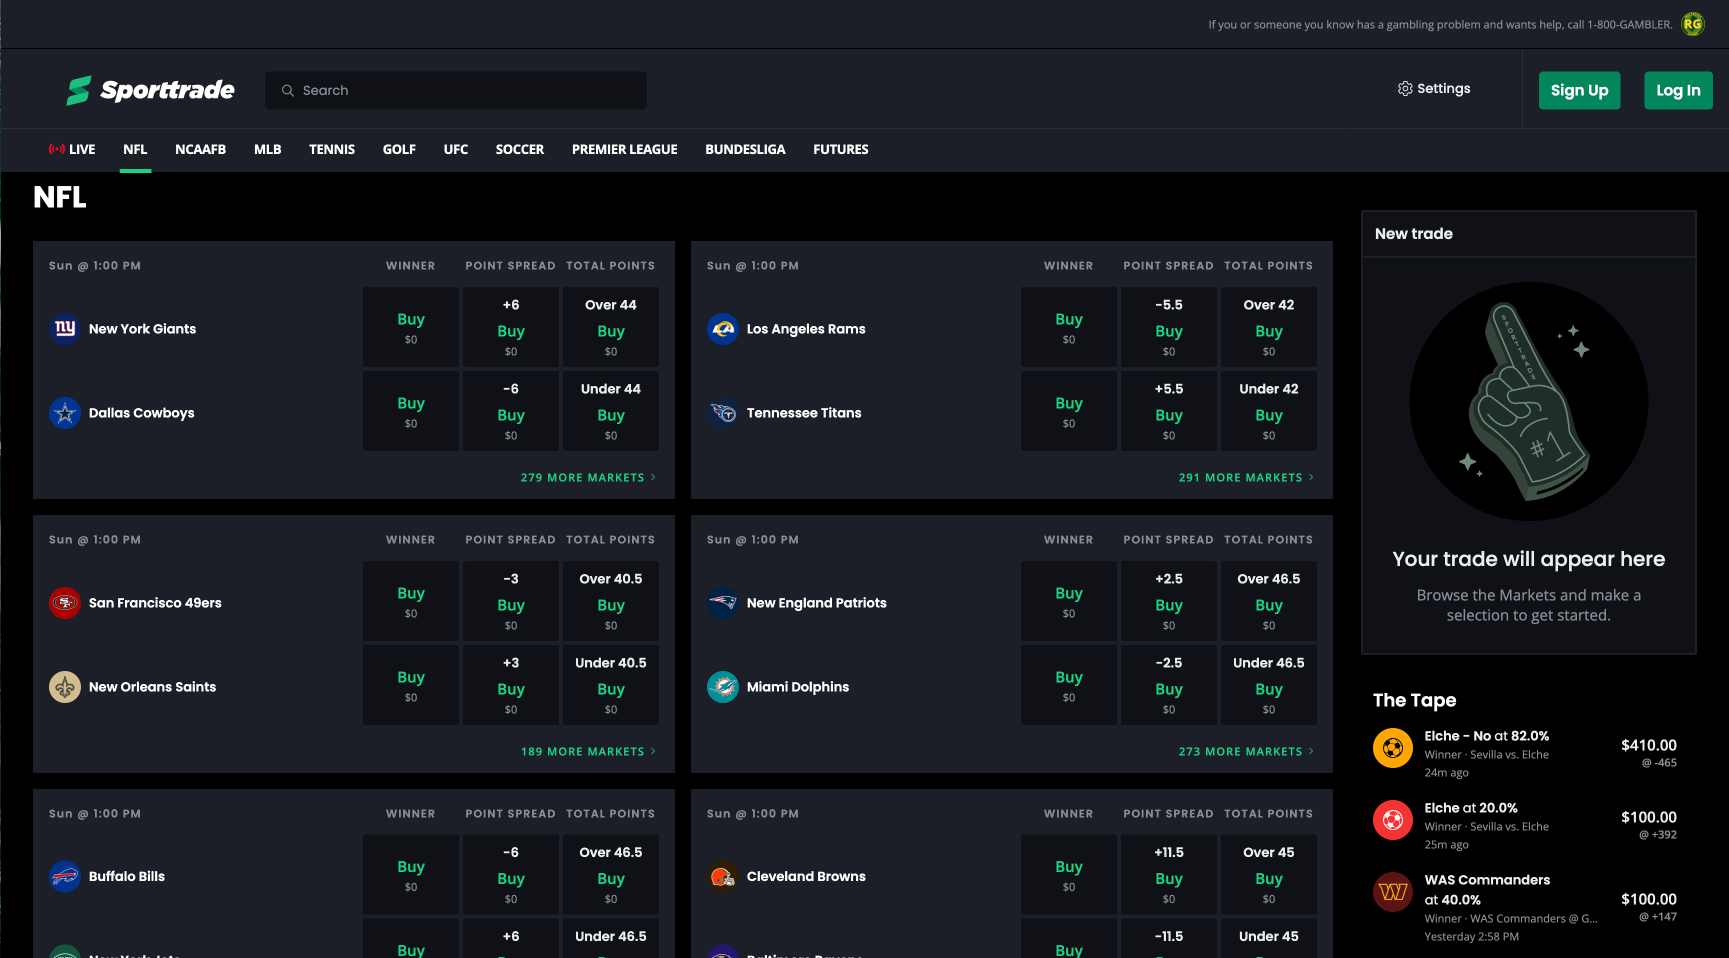Open the GOLF tab

(x=399, y=149)
